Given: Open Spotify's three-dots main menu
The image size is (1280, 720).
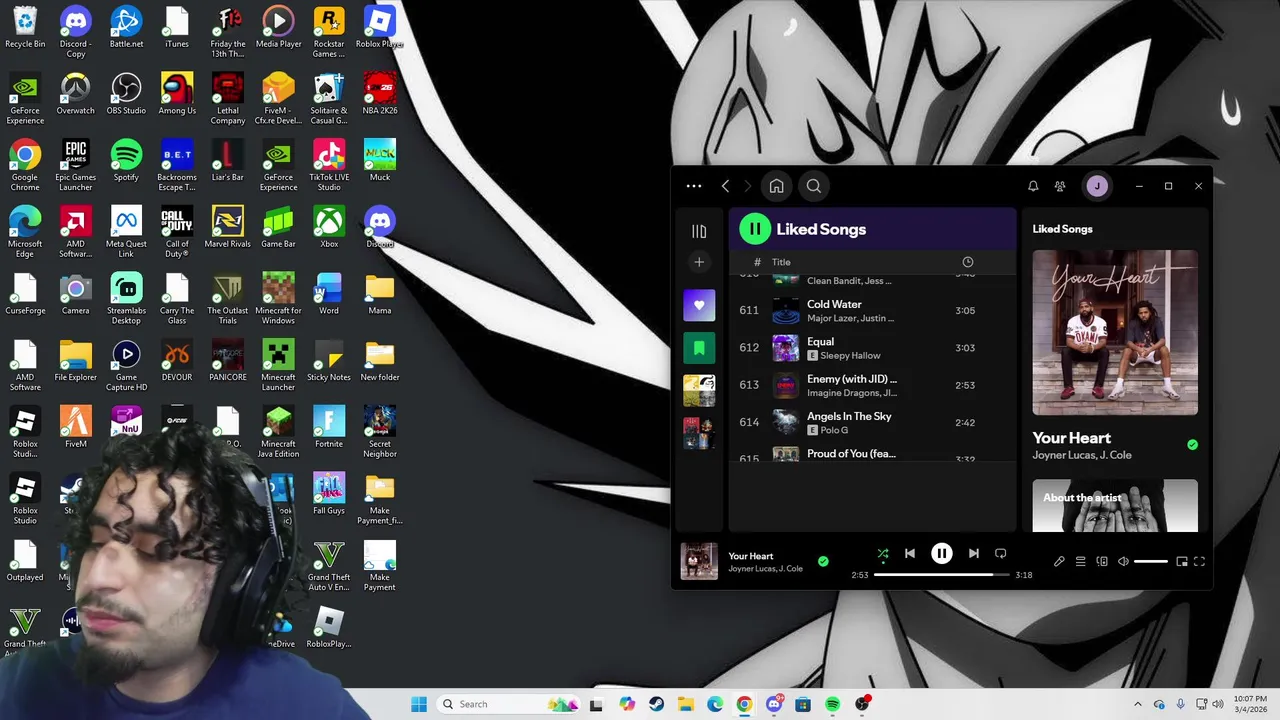Looking at the screenshot, I should pyautogui.click(x=694, y=186).
